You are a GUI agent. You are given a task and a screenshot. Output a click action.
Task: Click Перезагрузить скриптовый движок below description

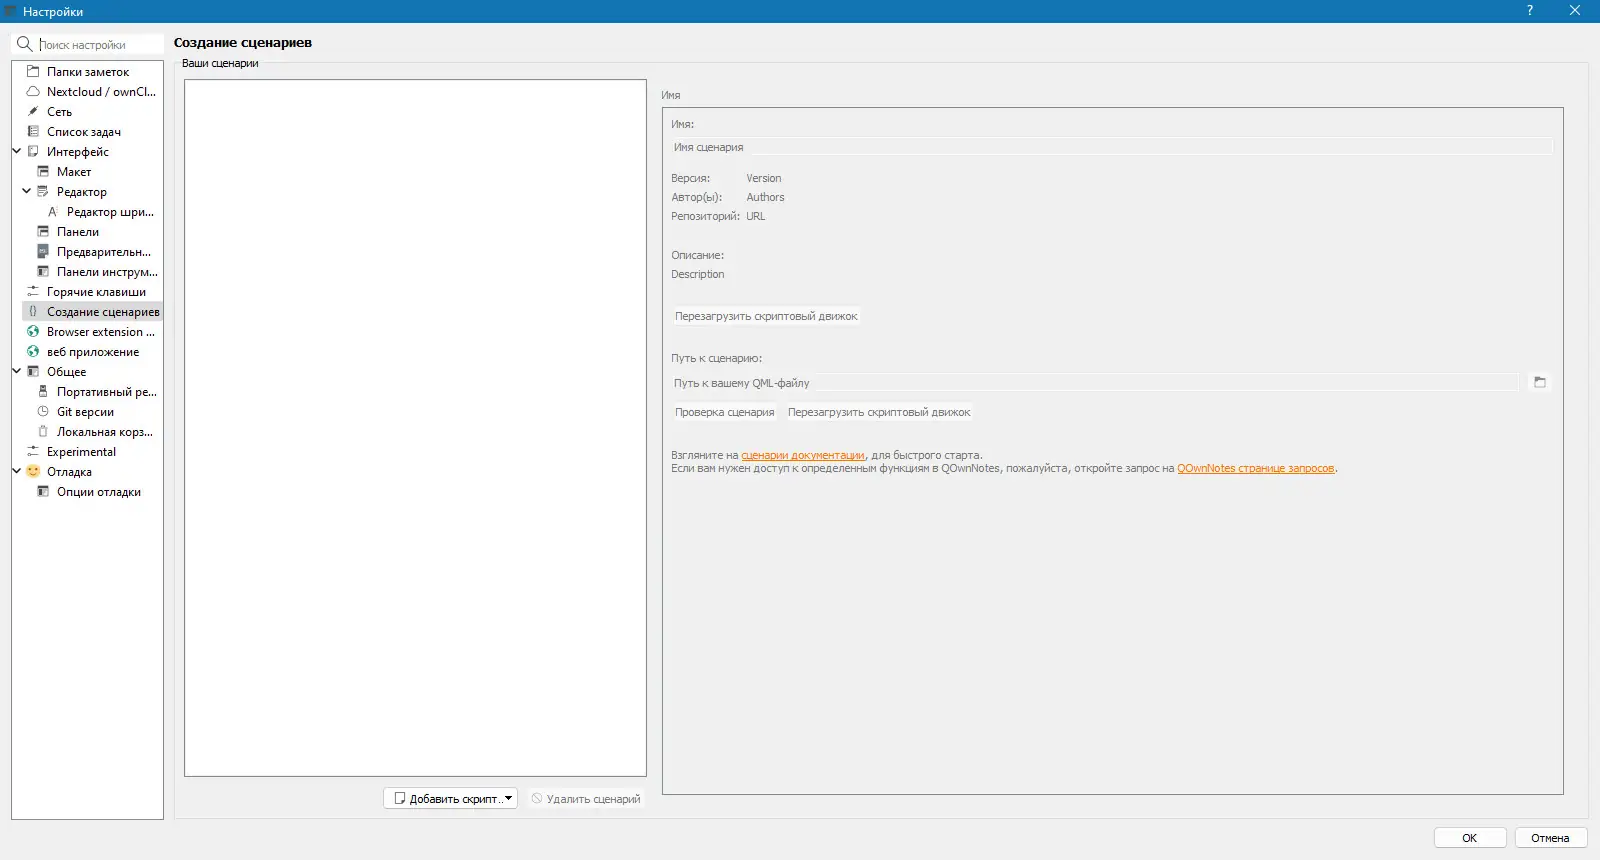coord(766,316)
